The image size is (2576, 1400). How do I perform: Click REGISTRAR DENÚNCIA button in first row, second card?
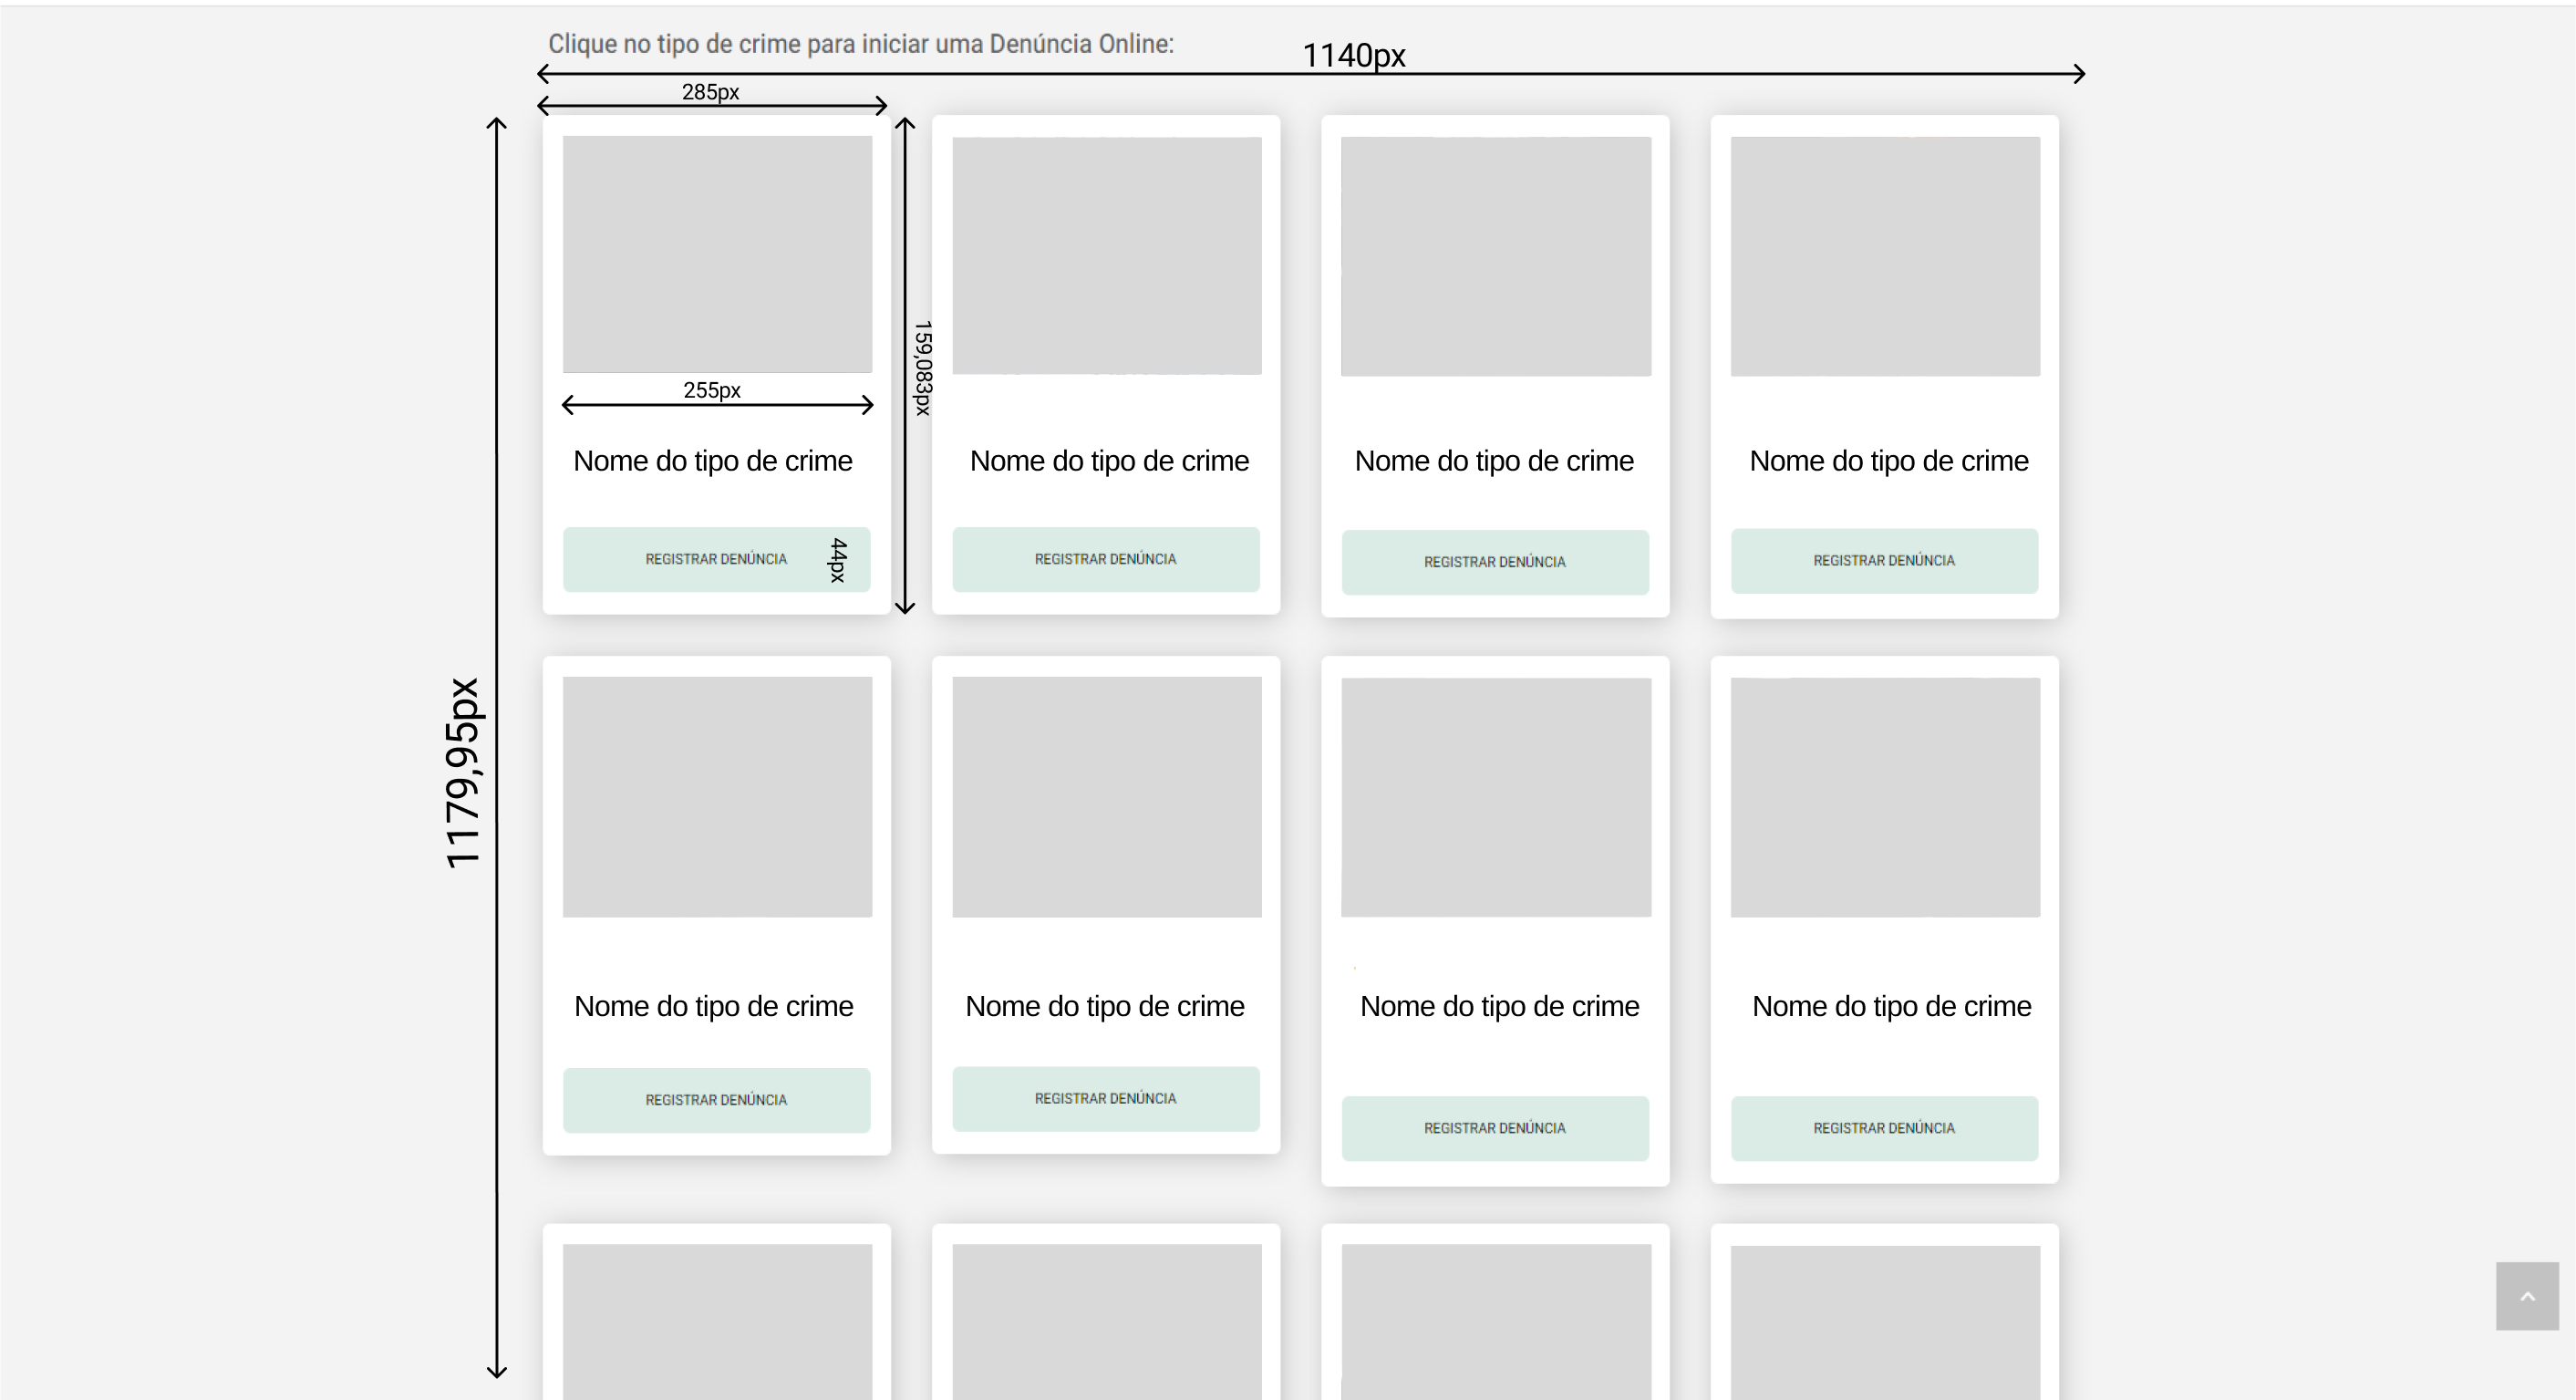click(1106, 559)
